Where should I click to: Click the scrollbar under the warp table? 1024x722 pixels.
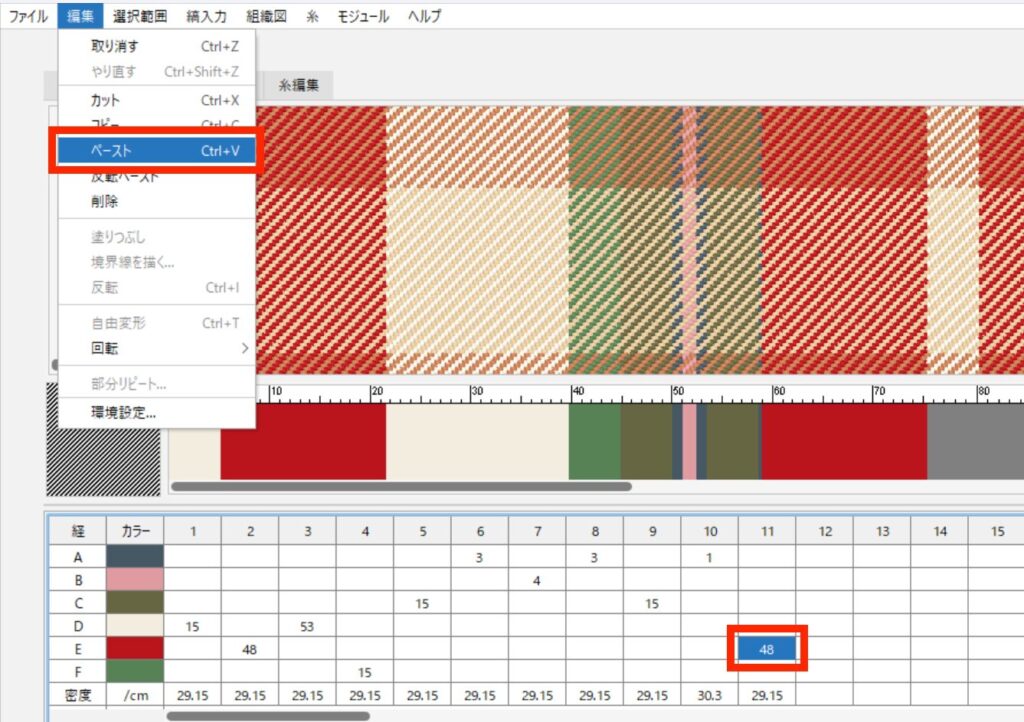tap(268, 716)
